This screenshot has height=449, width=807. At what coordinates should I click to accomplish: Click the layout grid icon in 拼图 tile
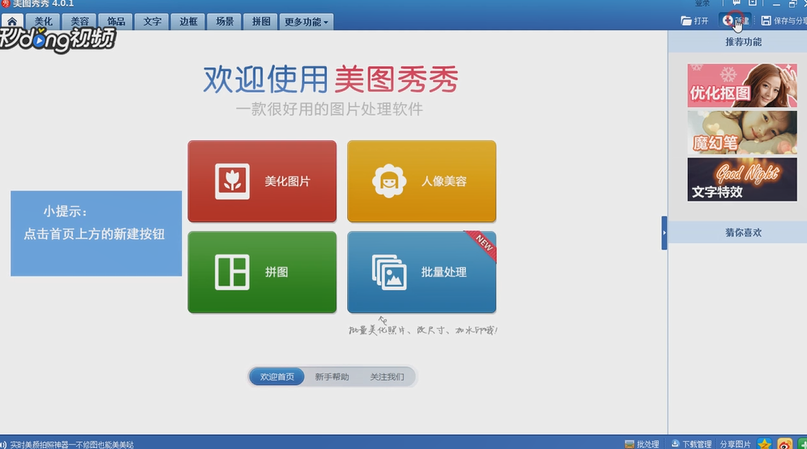[232, 272]
